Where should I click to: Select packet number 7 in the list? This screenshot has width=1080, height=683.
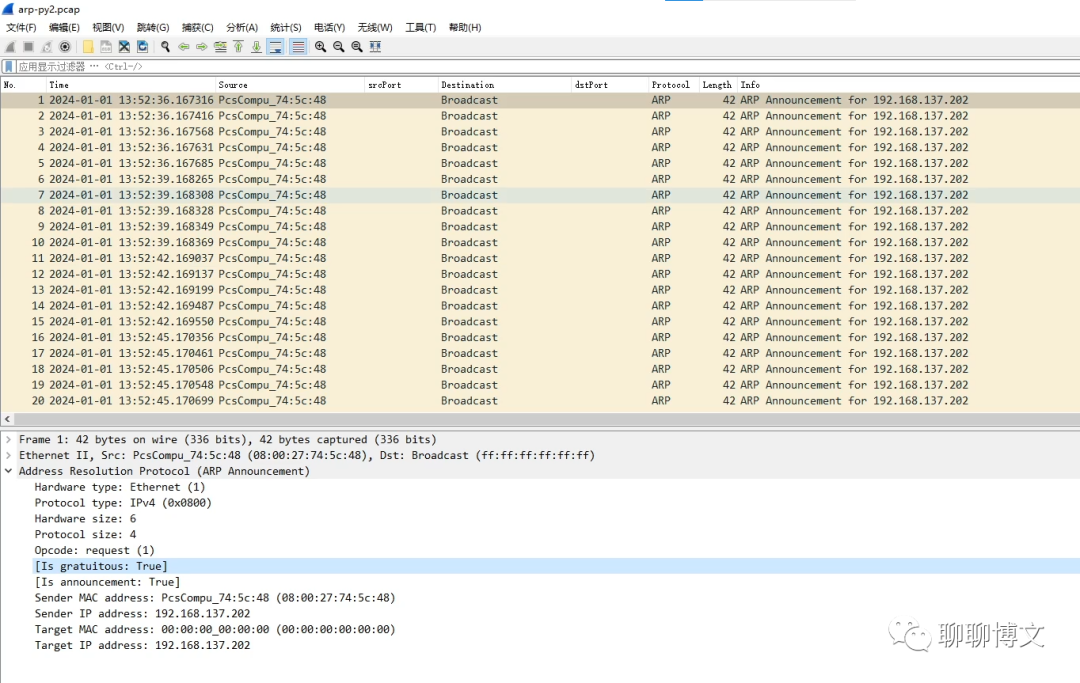pos(540,195)
